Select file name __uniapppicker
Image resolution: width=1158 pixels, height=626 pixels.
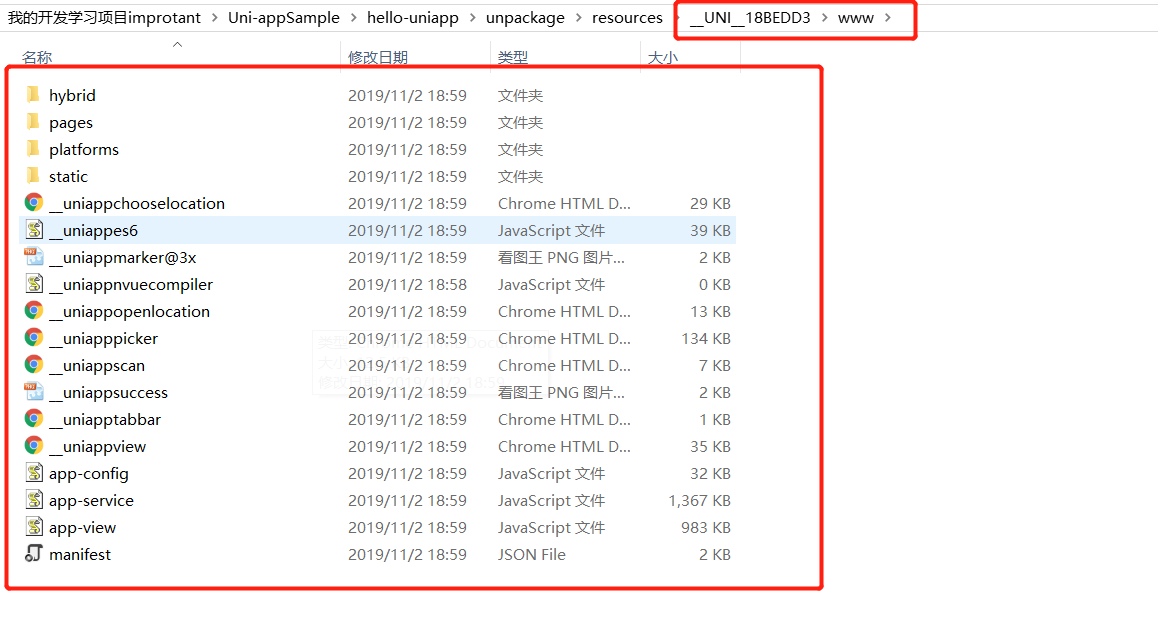coord(103,339)
